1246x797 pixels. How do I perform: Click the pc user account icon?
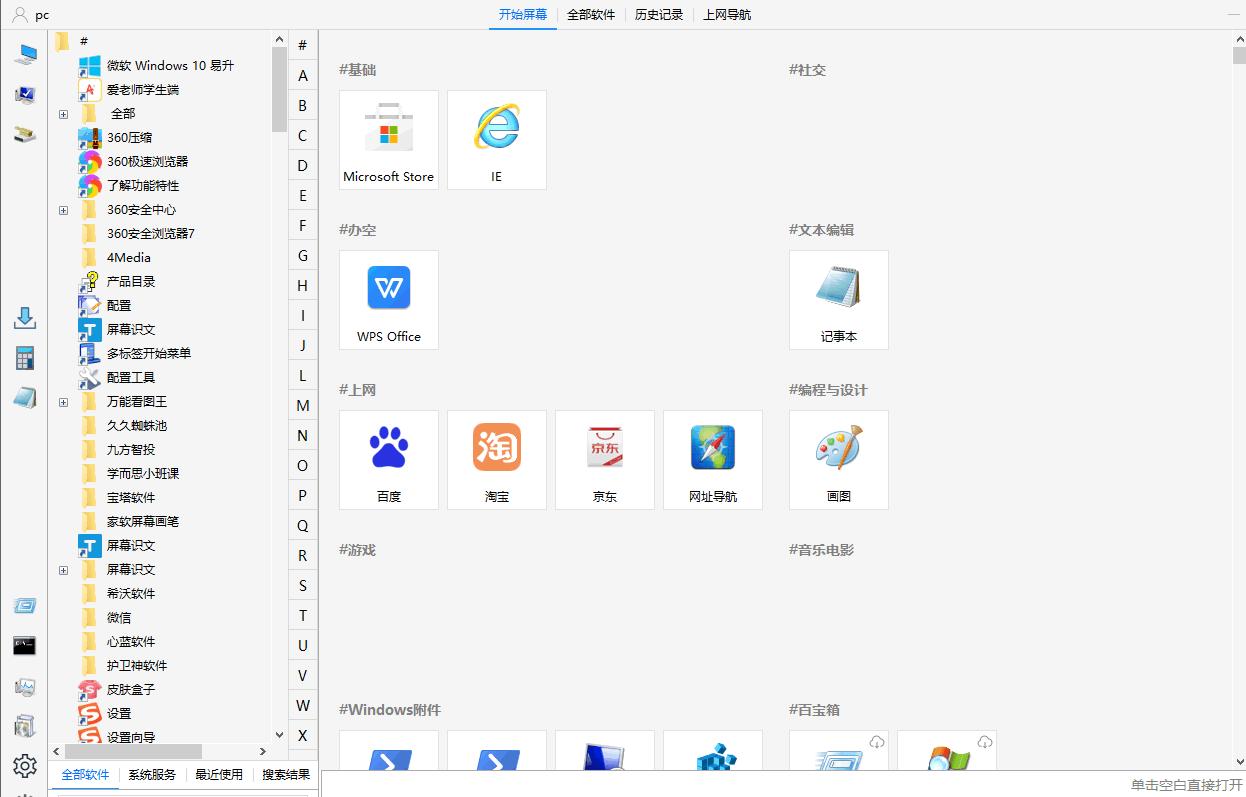tap(20, 15)
